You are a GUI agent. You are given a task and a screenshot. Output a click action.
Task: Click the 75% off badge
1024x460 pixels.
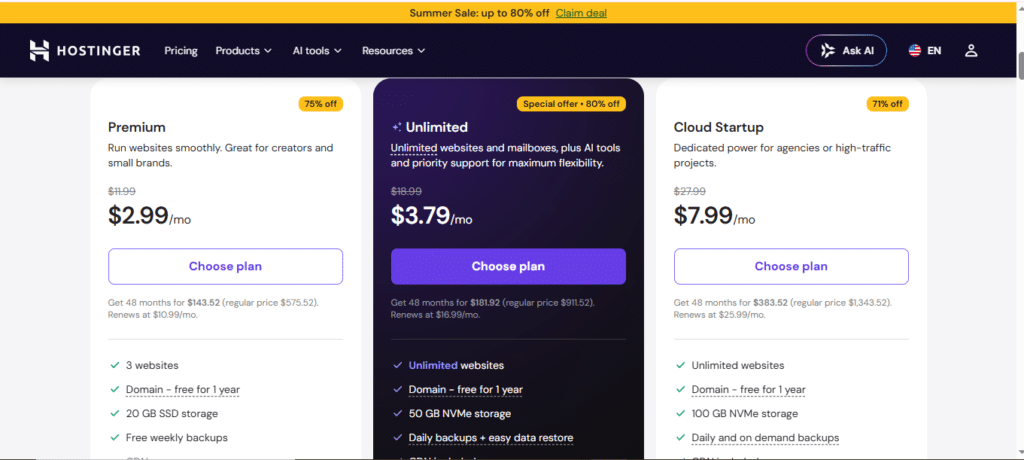point(321,104)
